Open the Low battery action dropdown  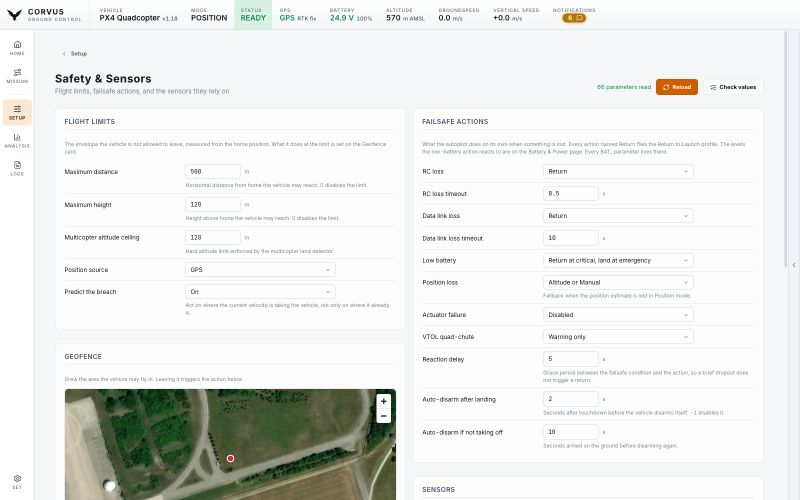tap(618, 260)
